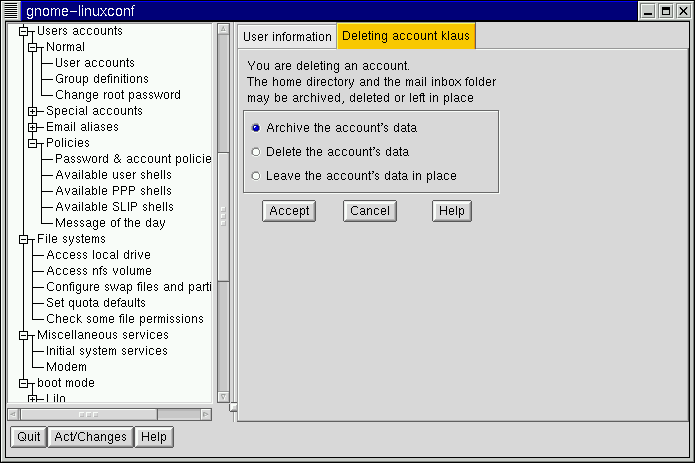Click the tree's horizontal scrollbar thumb
Viewport: 695px width, 463px height.
88,413
